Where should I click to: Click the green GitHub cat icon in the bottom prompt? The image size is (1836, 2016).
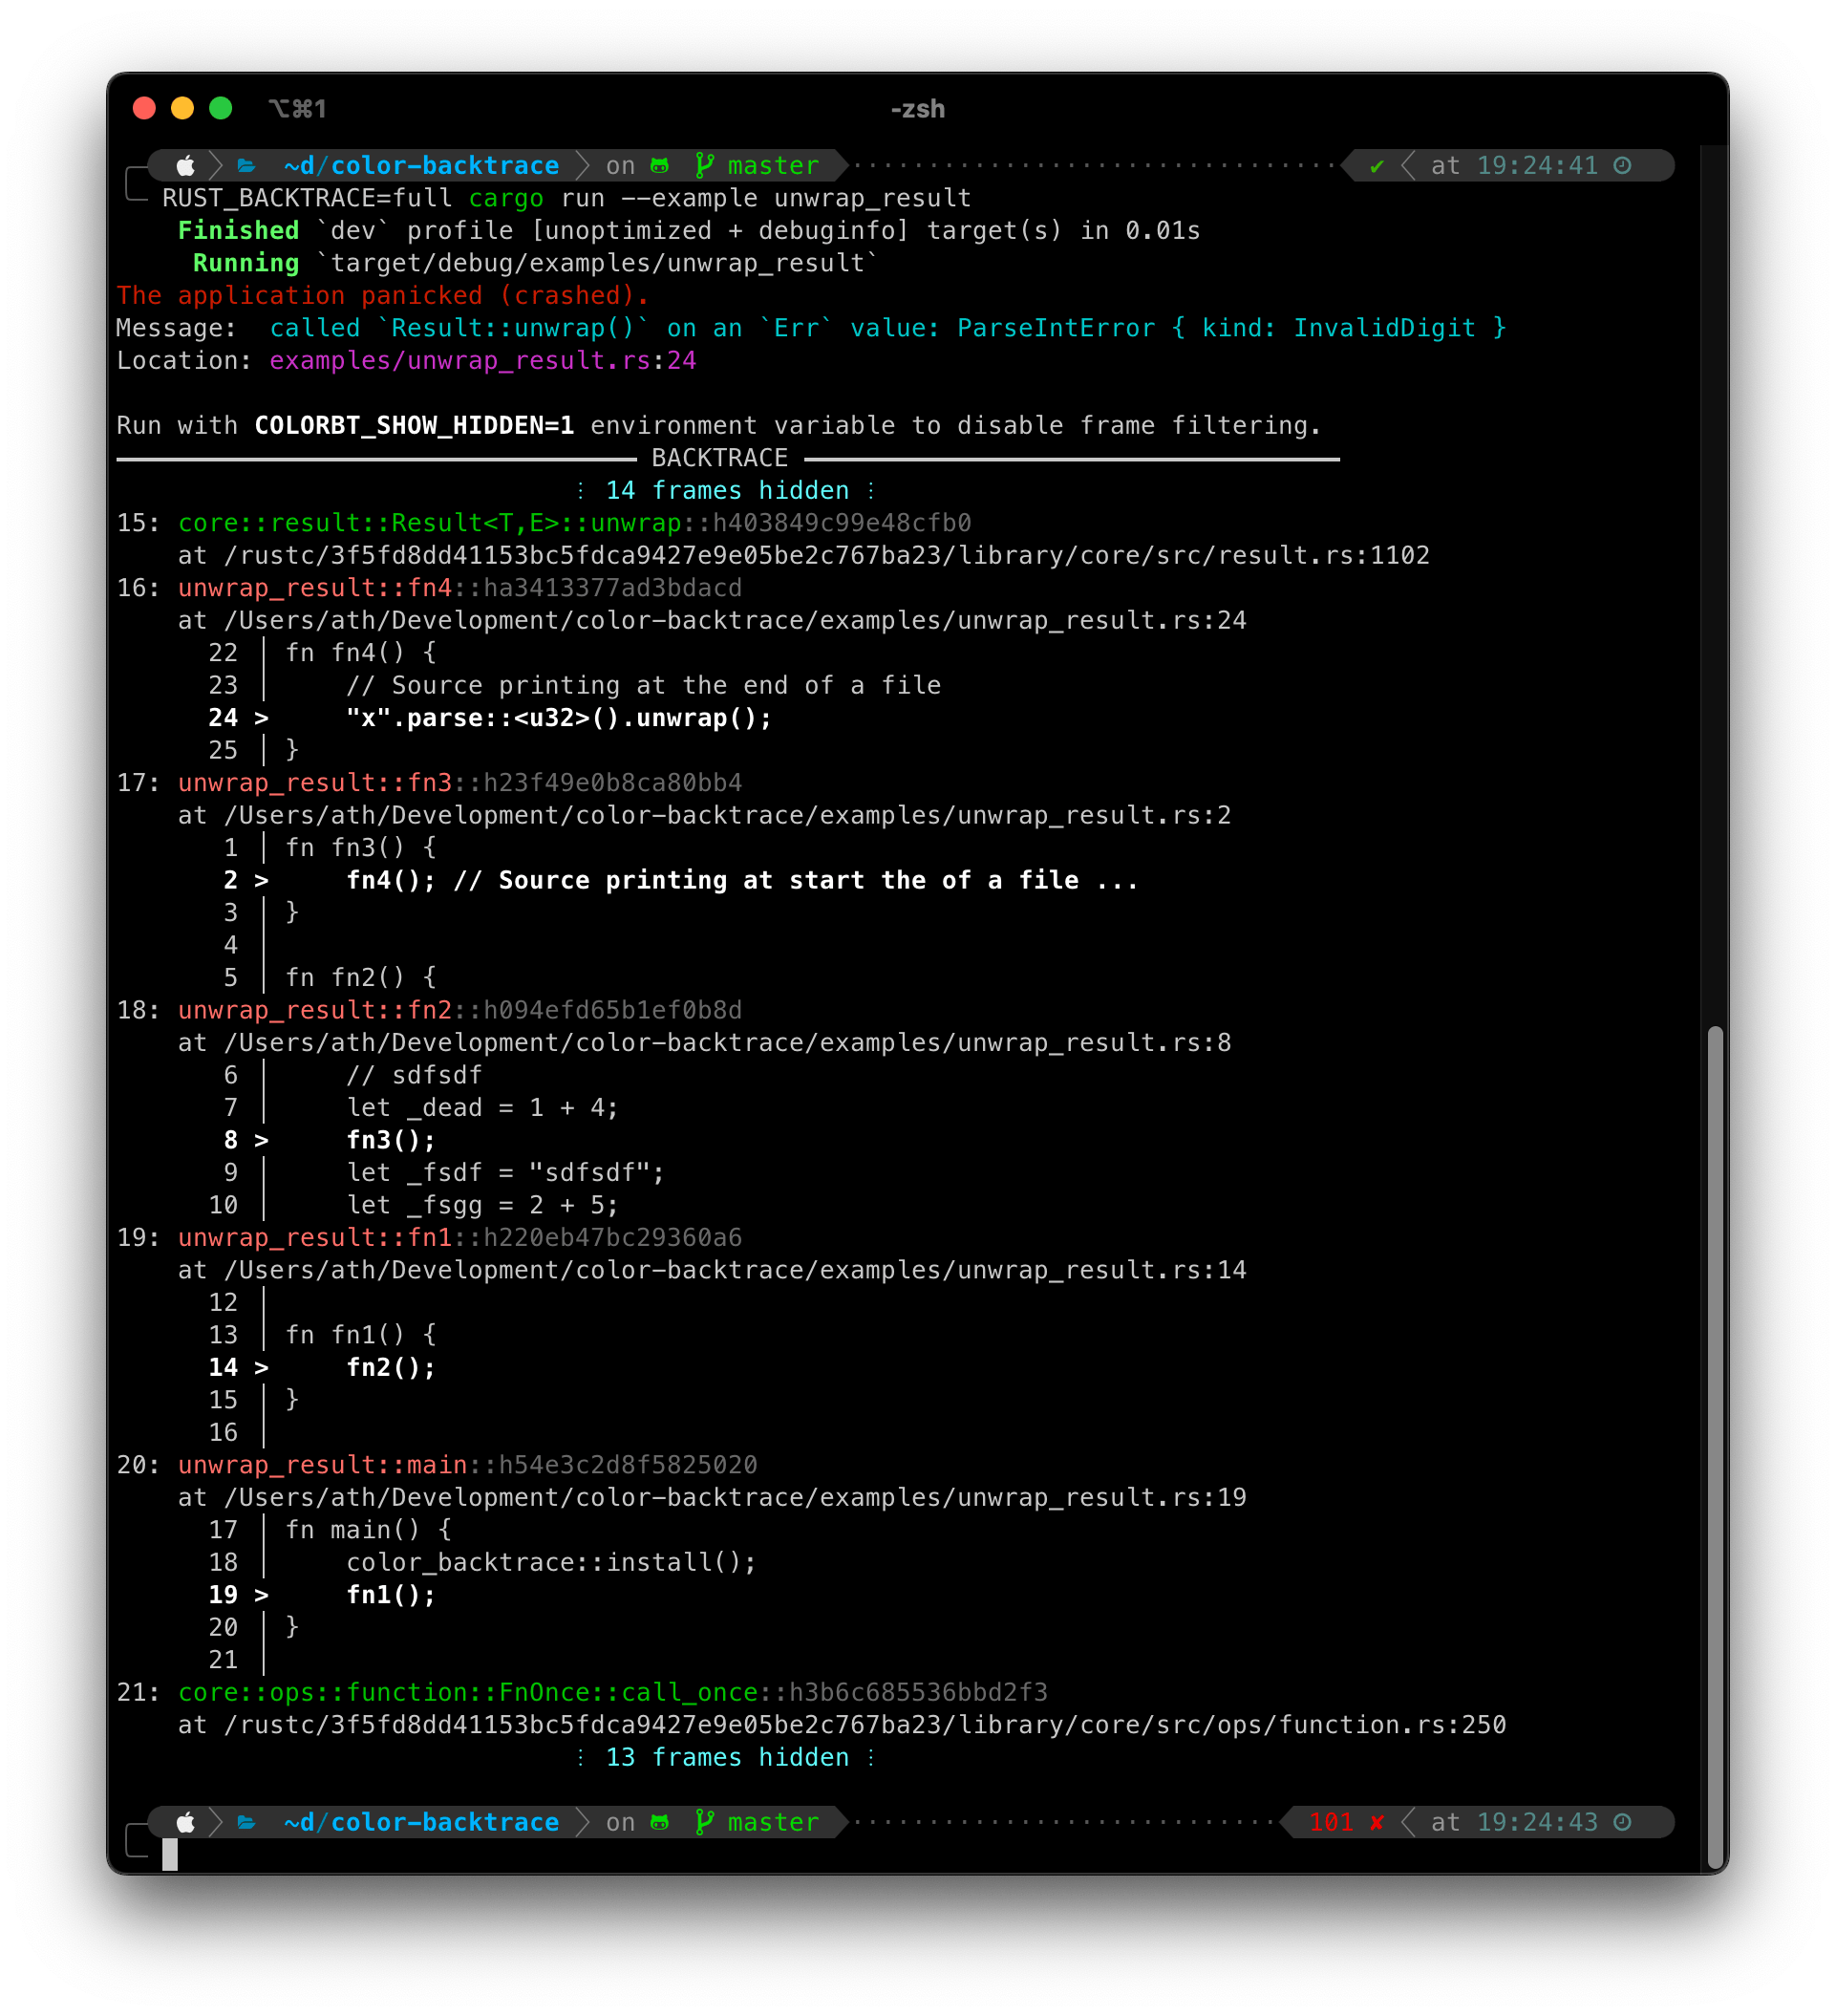660,1822
